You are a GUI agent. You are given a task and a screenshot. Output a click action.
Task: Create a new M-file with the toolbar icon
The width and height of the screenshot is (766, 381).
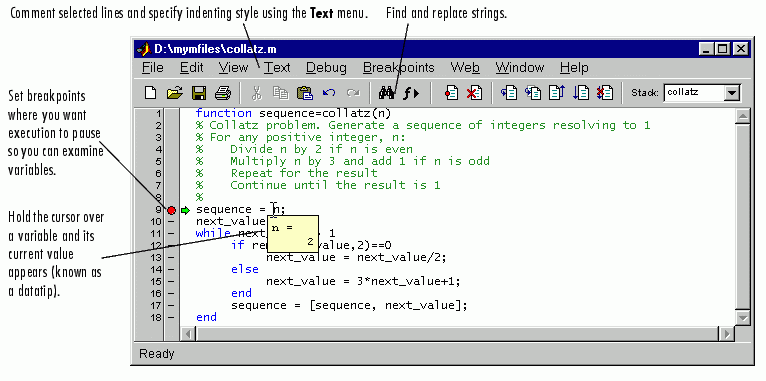tap(150, 92)
